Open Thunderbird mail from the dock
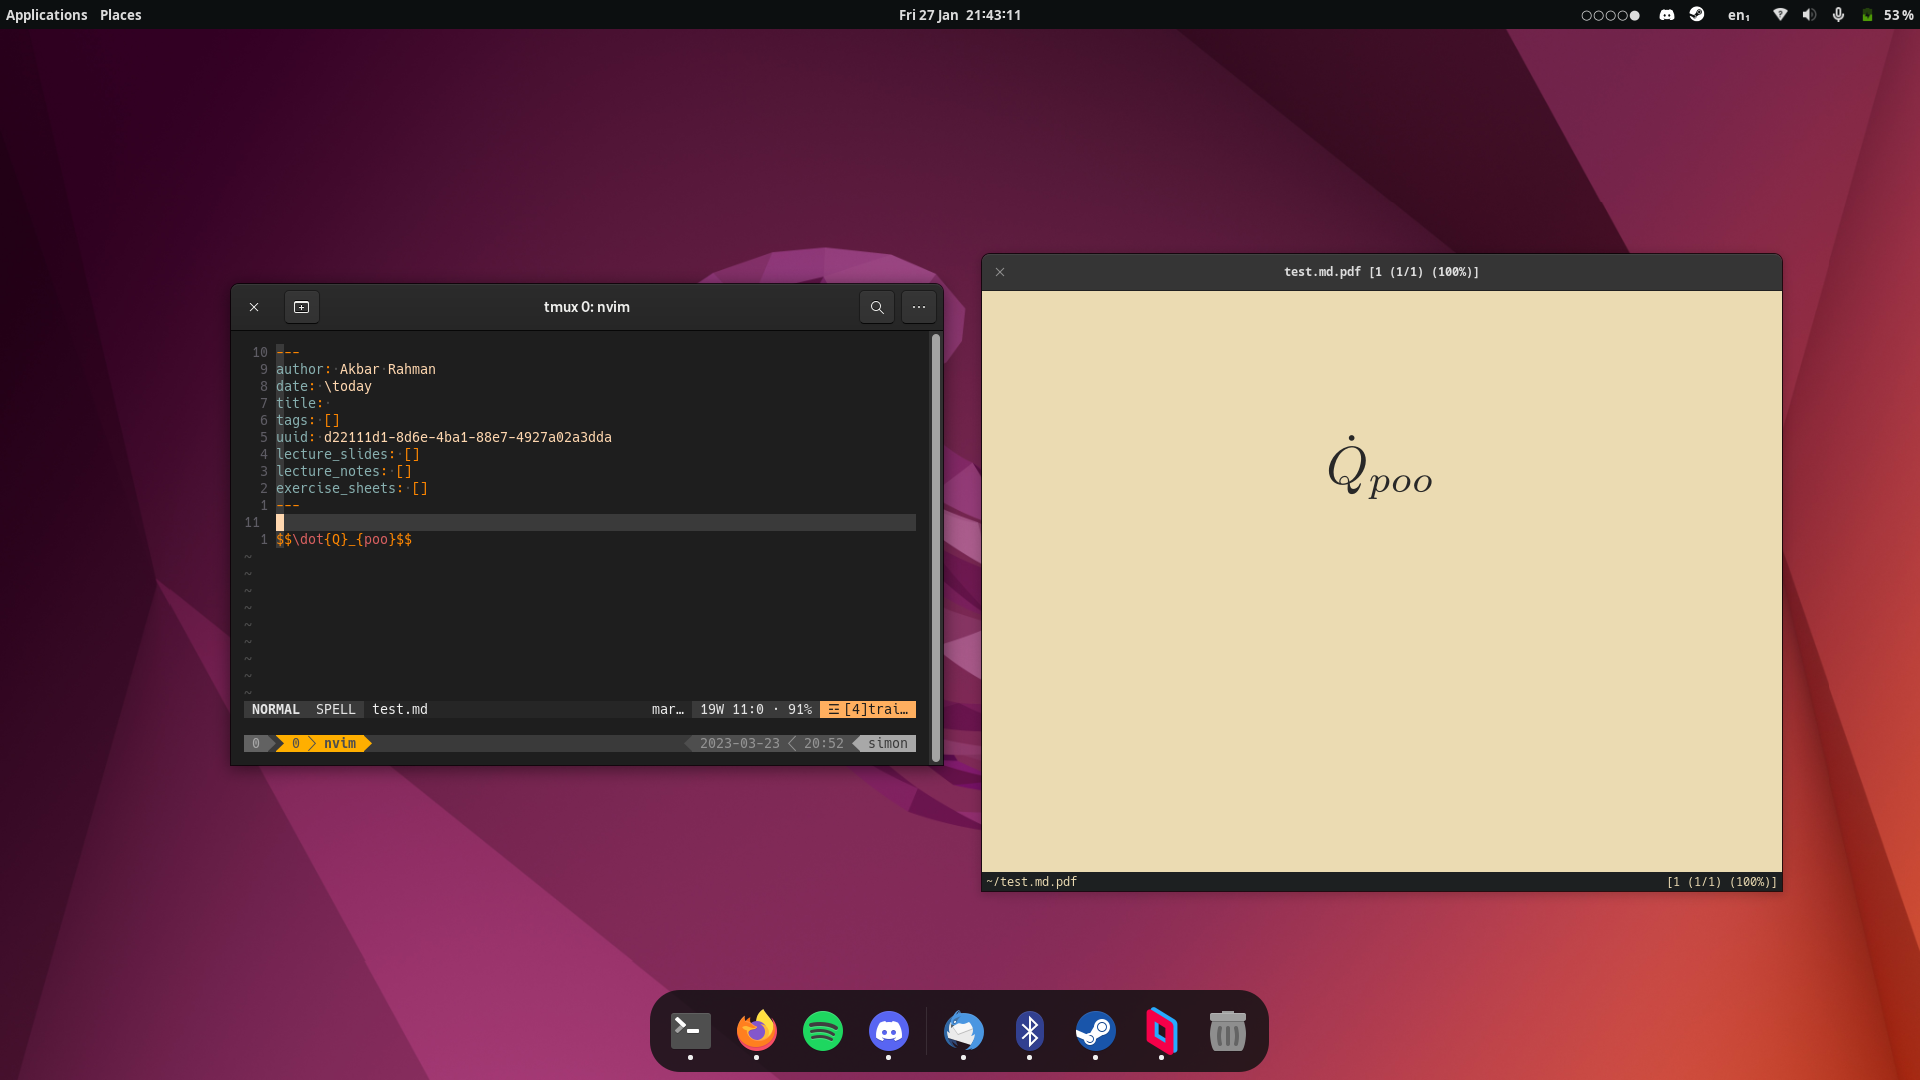 point(963,1031)
